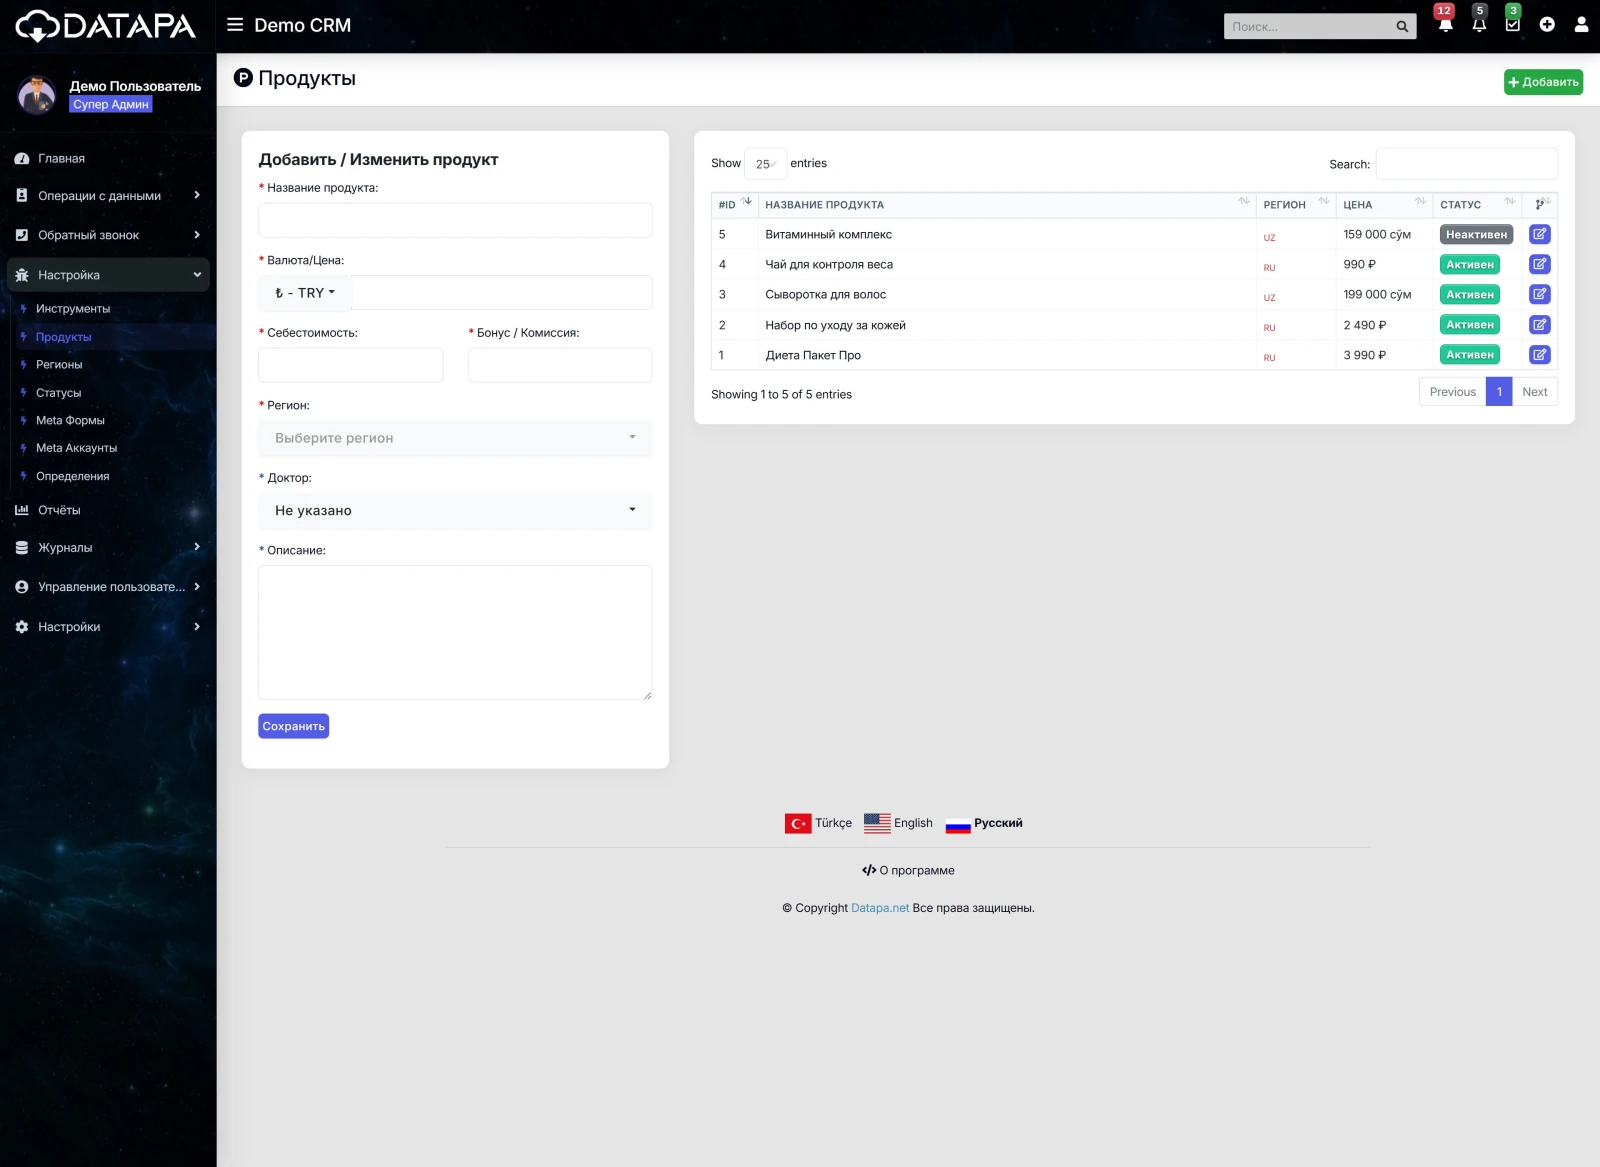
Task: Open О программе link
Action: pos(908,870)
